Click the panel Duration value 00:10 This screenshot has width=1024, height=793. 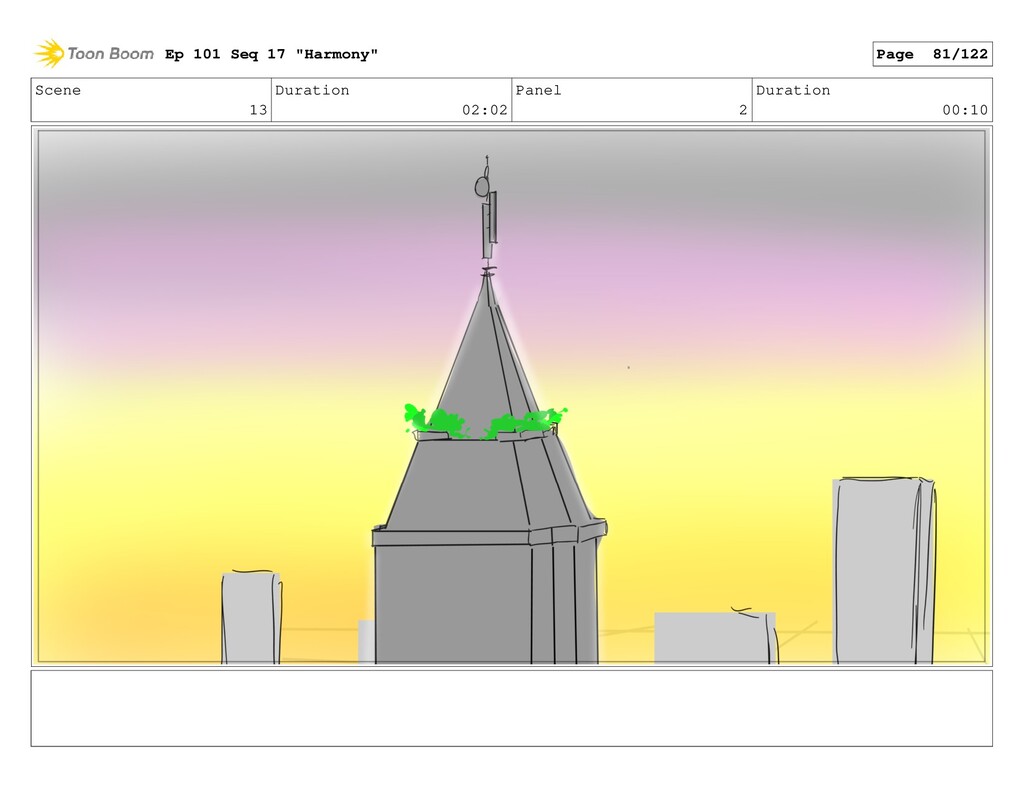point(964,110)
